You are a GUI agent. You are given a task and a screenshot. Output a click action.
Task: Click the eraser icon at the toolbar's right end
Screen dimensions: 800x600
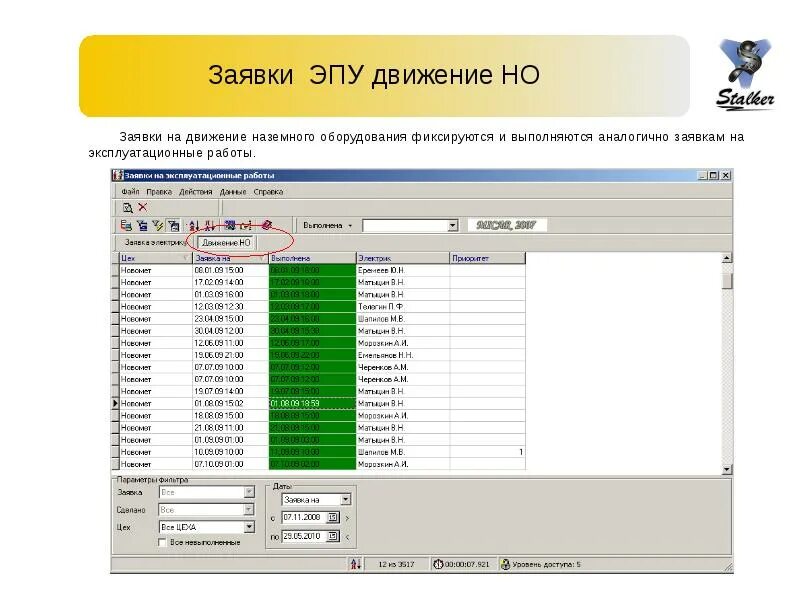pos(267,225)
